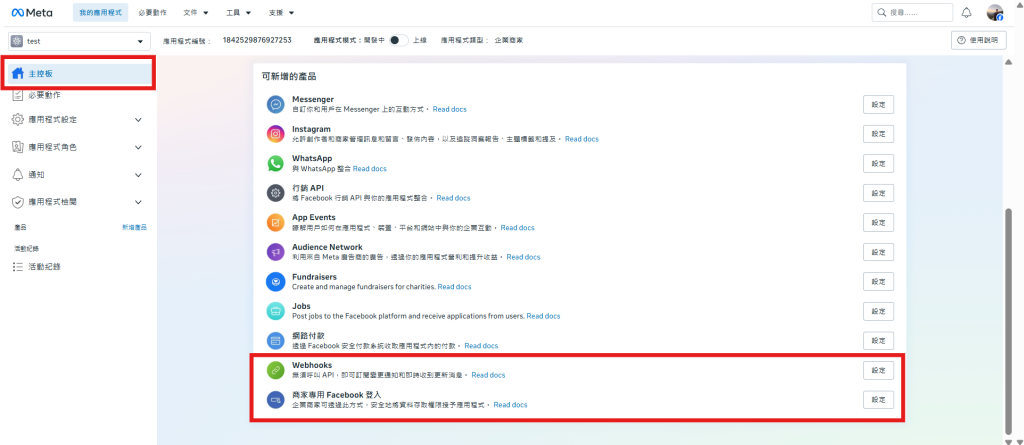The image size is (1024, 445).
Task: Click 設定 button for 商家專用 Facebook 登入
Action: click(878, 400)
